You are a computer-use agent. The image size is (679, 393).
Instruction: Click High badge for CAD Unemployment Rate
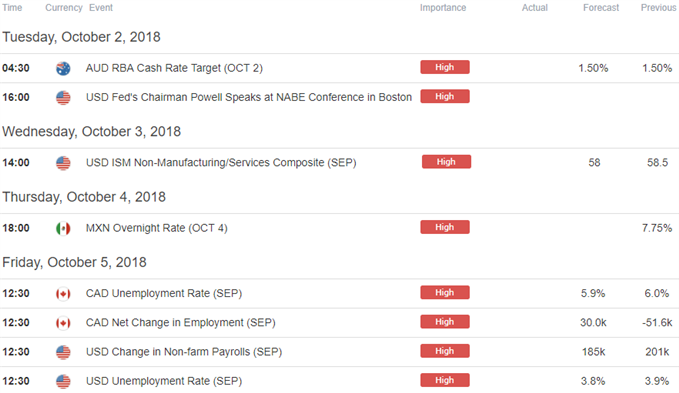(x=445, y=292)
